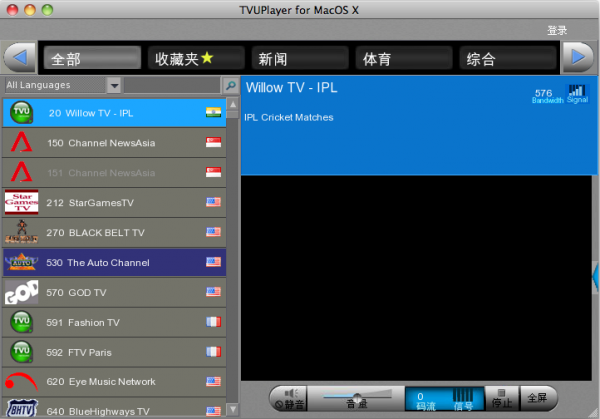
Task: Click the US flag on BLACK BELT TV row
Action: [214, 232]
